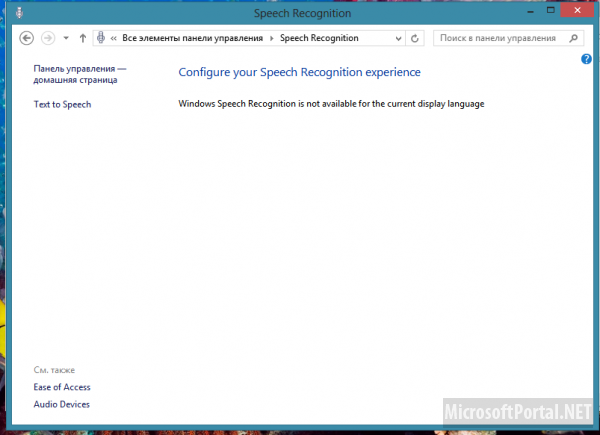Click the 'См. также' label
This screenshot has width=600, height=435.
(x=54, y=370)
